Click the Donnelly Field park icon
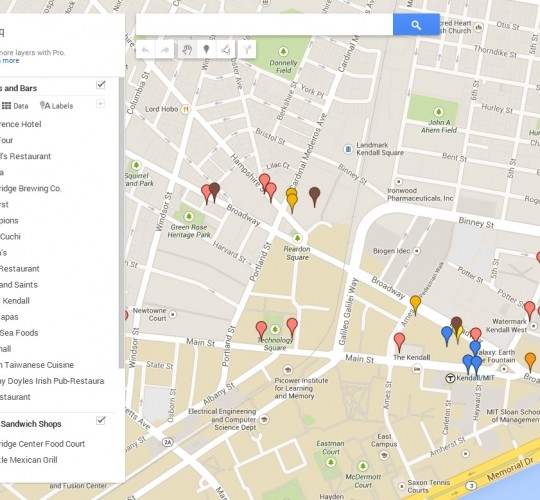540x500 pixels. pos(283,52)
